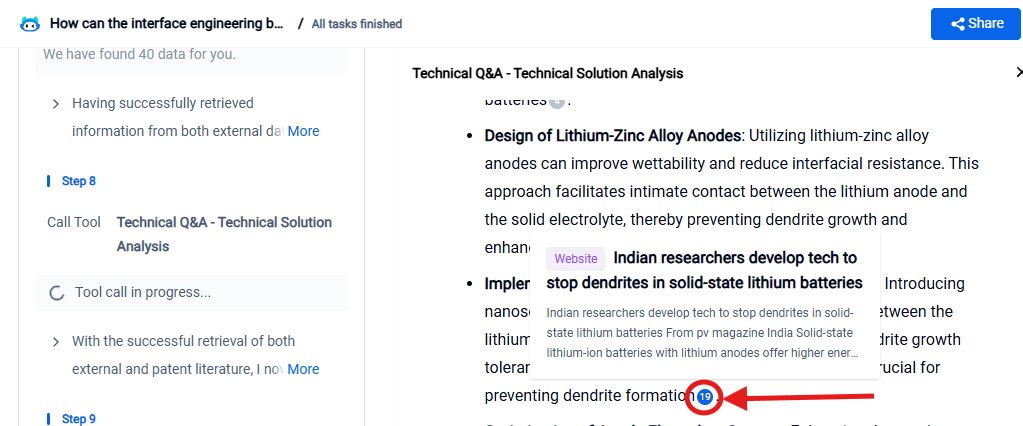The width and height of the screenshot is (1023, 426).
Task: Click the Share button
Action: click(x=976, y=23)
